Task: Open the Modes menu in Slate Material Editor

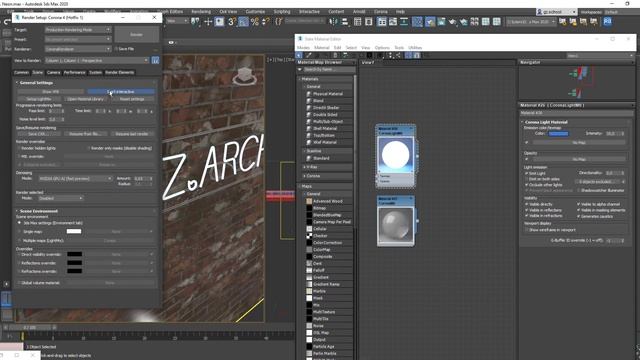Action: pyautogui.click(x=303, y=48)
